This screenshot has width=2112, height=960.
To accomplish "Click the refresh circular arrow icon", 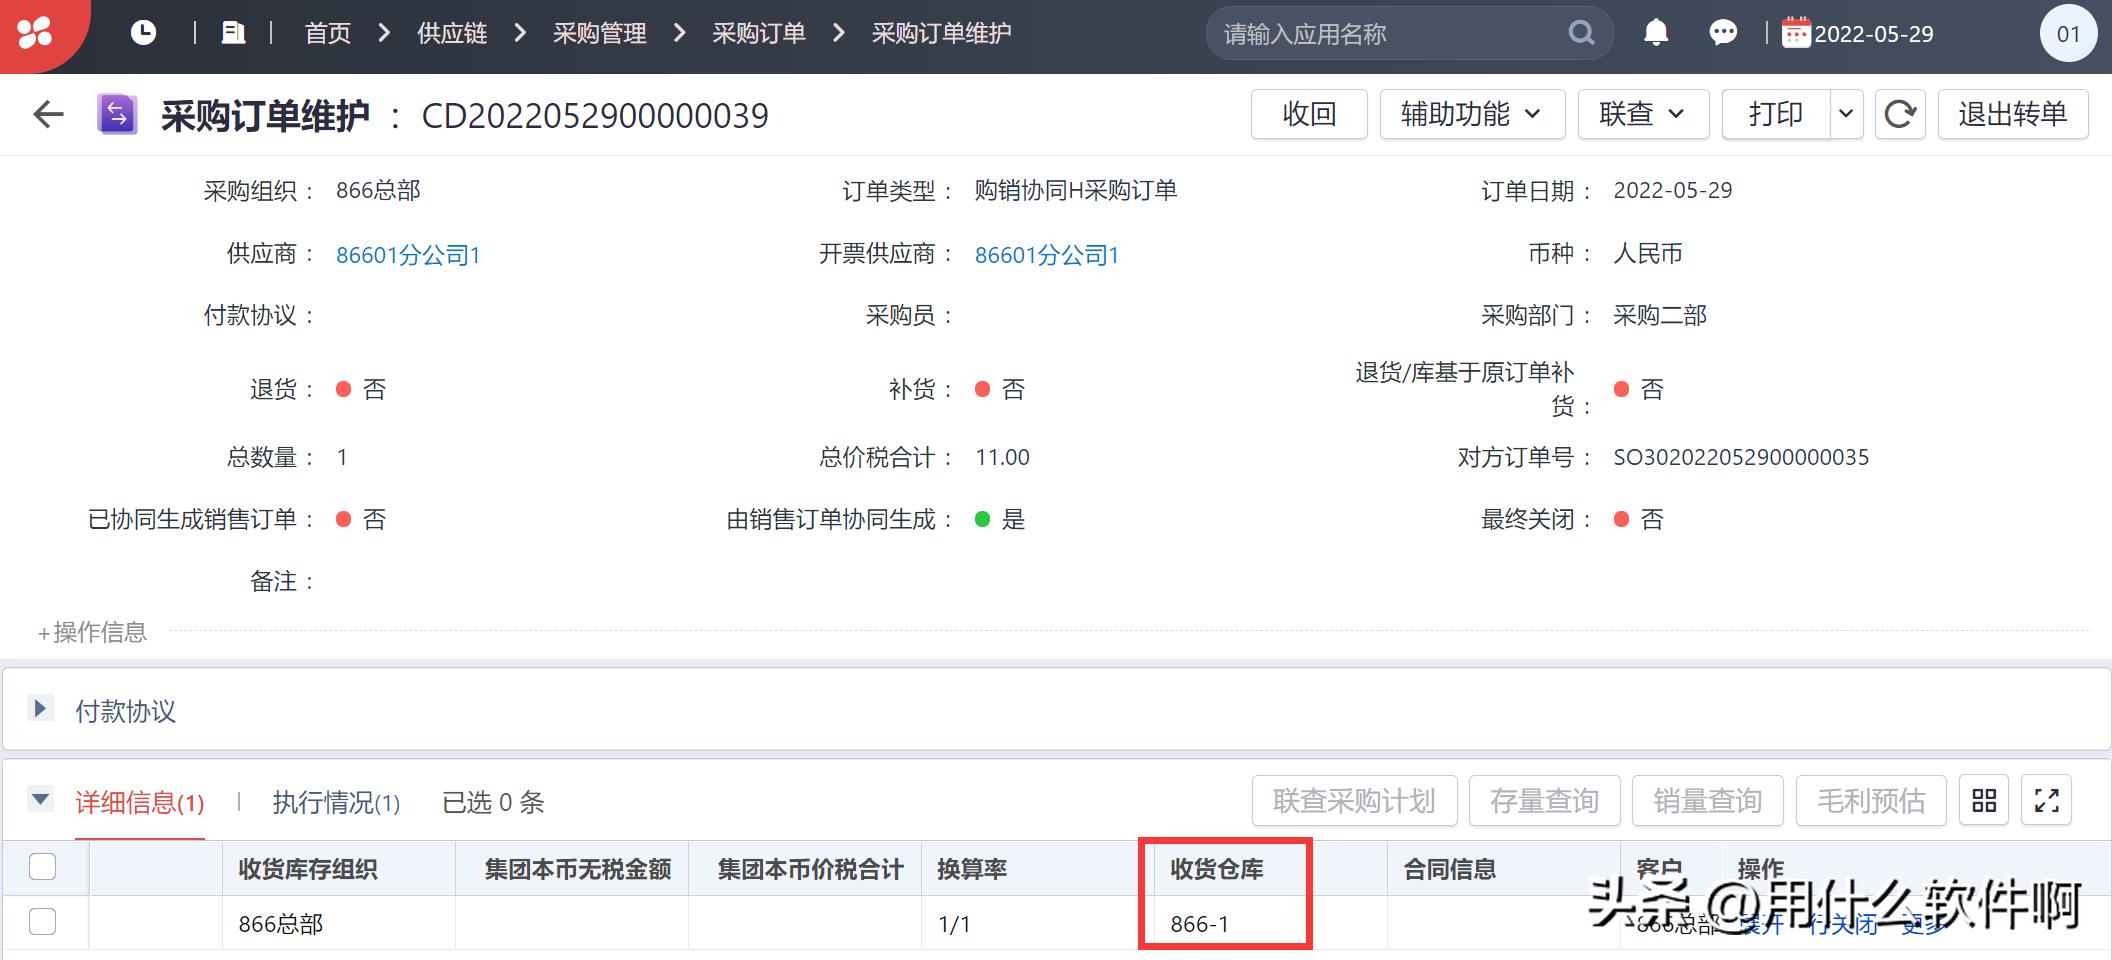I will 1900,114.
